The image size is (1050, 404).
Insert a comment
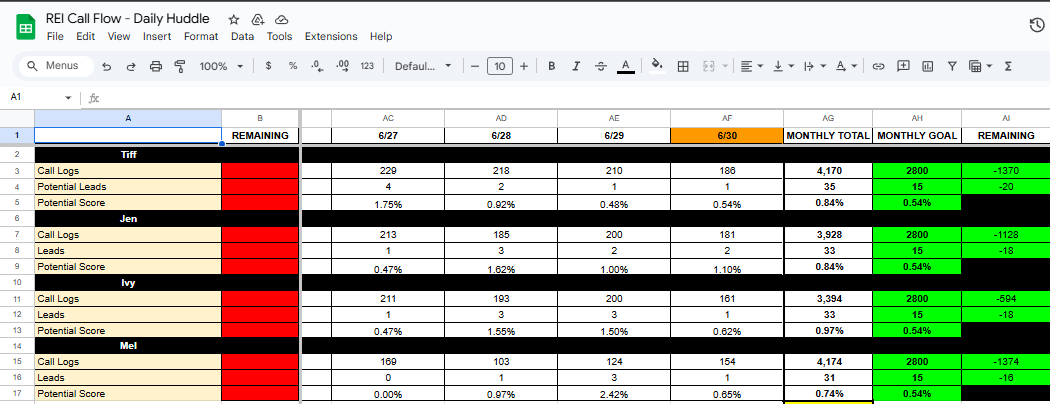[x=903, y=66]
